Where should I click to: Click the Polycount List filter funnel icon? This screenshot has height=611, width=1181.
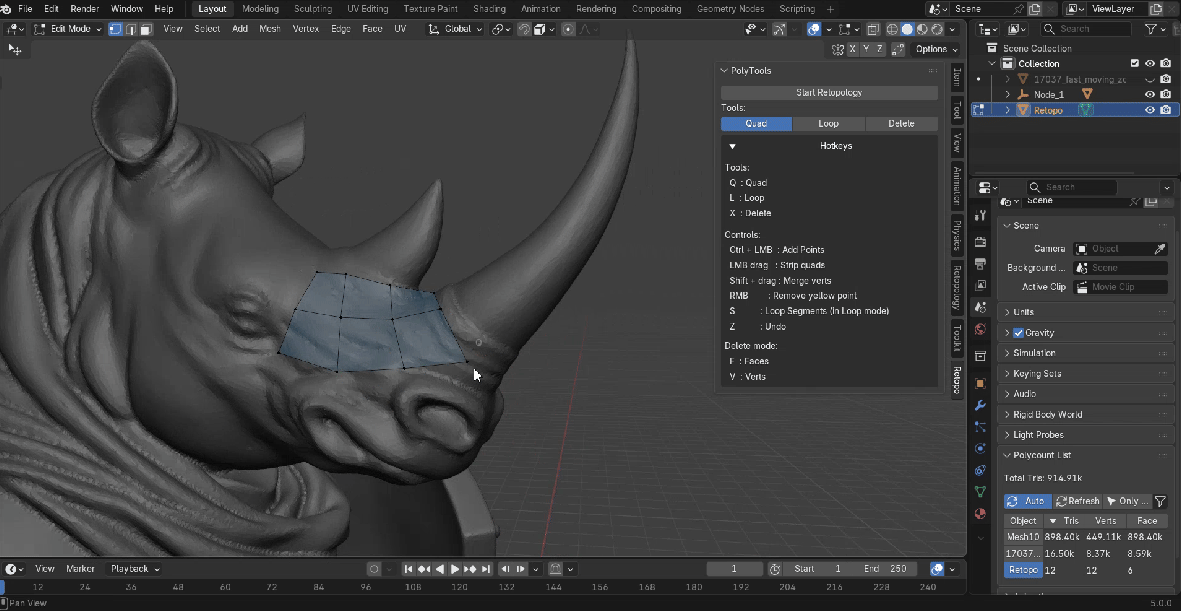(1160, 501)
